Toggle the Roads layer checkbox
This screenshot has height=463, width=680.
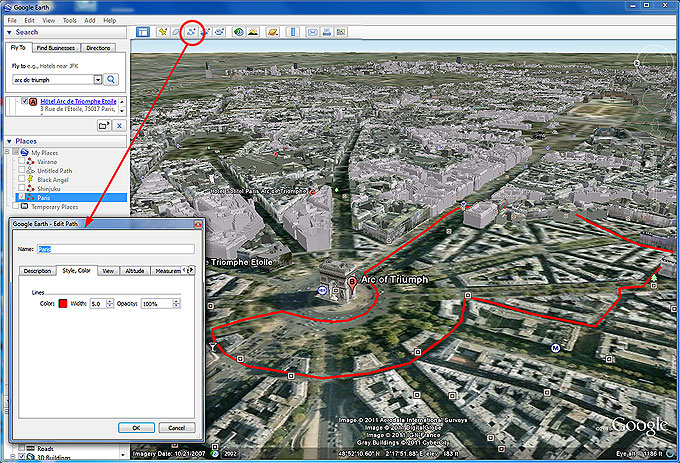pos(21,448)
